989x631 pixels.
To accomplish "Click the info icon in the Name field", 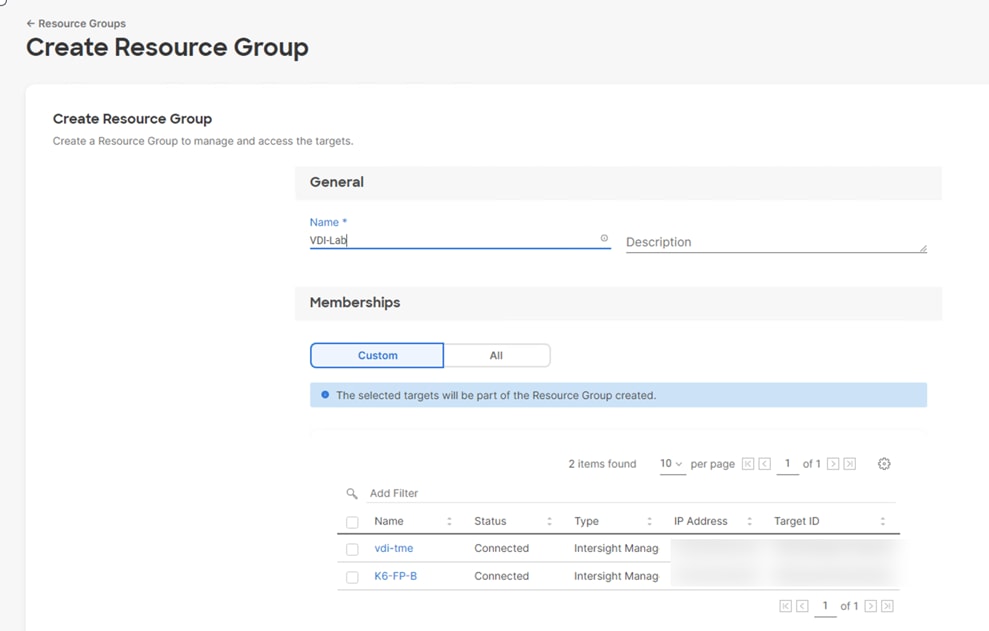I will tap(604, 239).
